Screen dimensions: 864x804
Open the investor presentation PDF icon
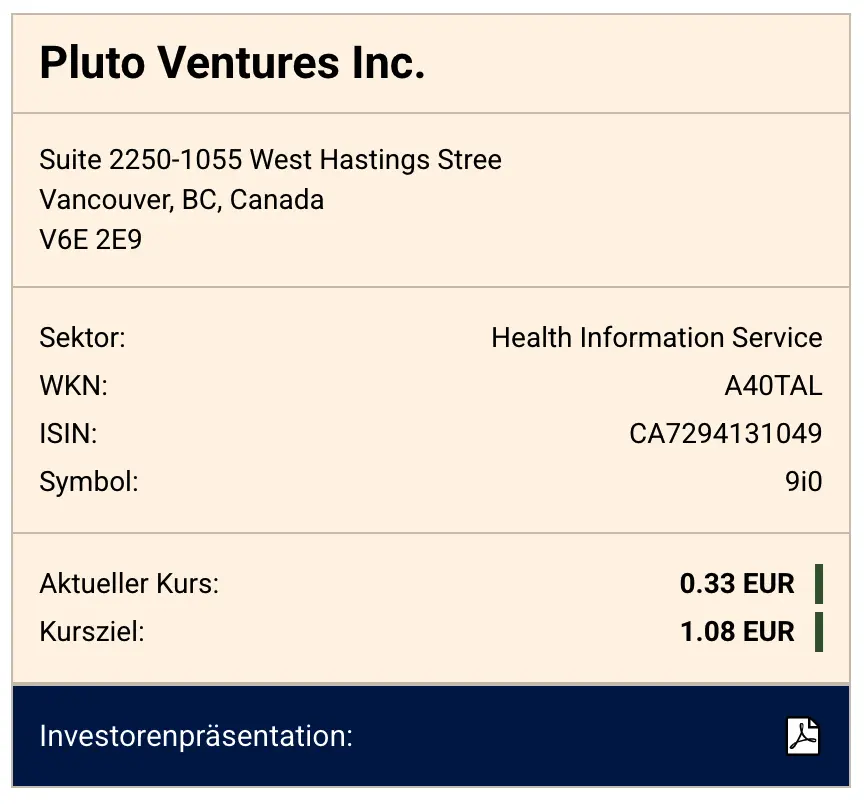coord(802,737)
